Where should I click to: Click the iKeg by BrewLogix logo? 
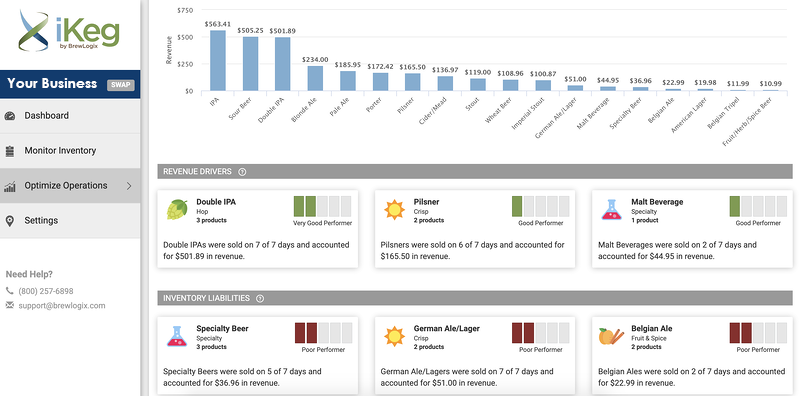[69, 32]
